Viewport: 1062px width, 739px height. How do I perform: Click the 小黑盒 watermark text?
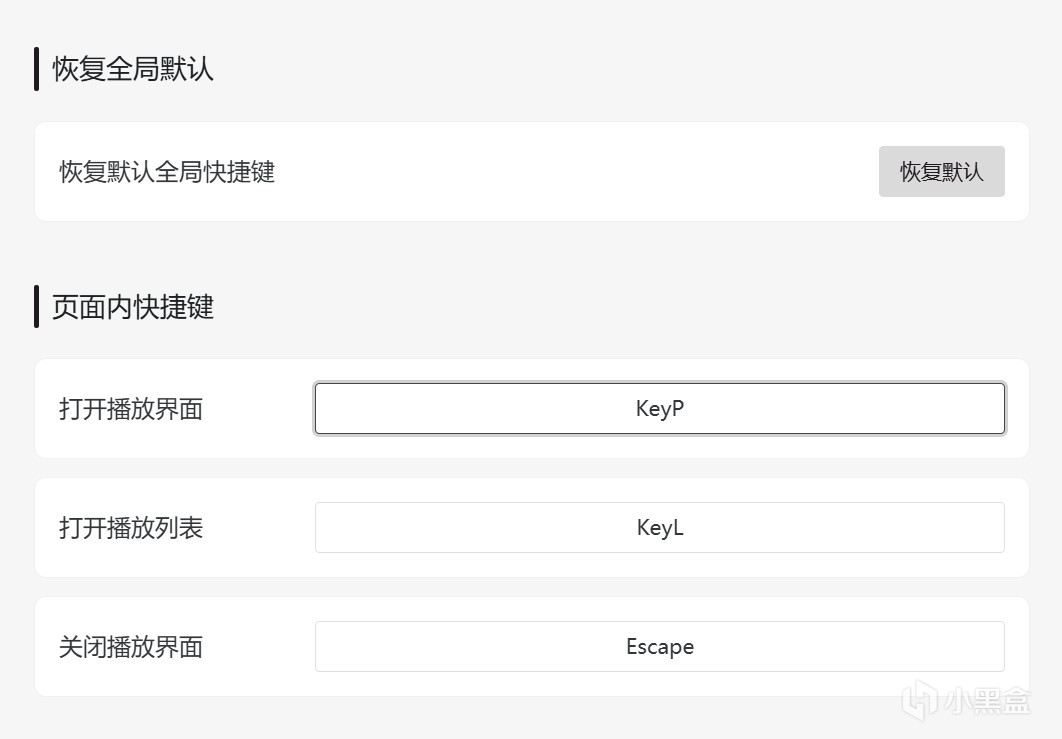988,701
